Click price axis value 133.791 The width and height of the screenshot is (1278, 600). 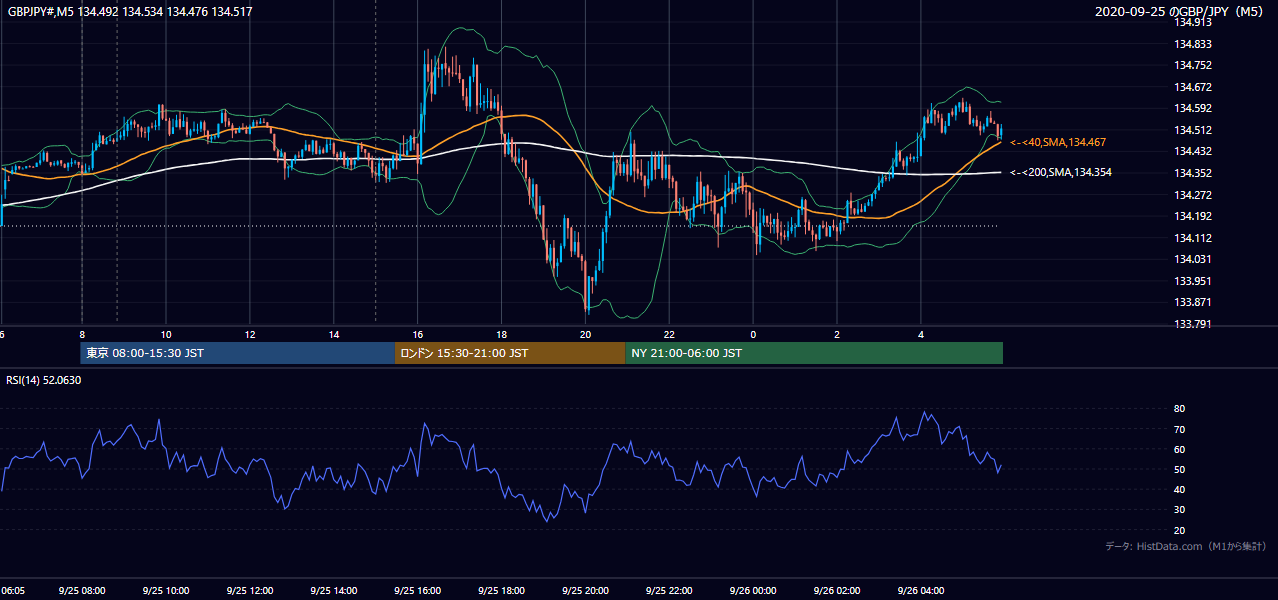point(1193,324)
